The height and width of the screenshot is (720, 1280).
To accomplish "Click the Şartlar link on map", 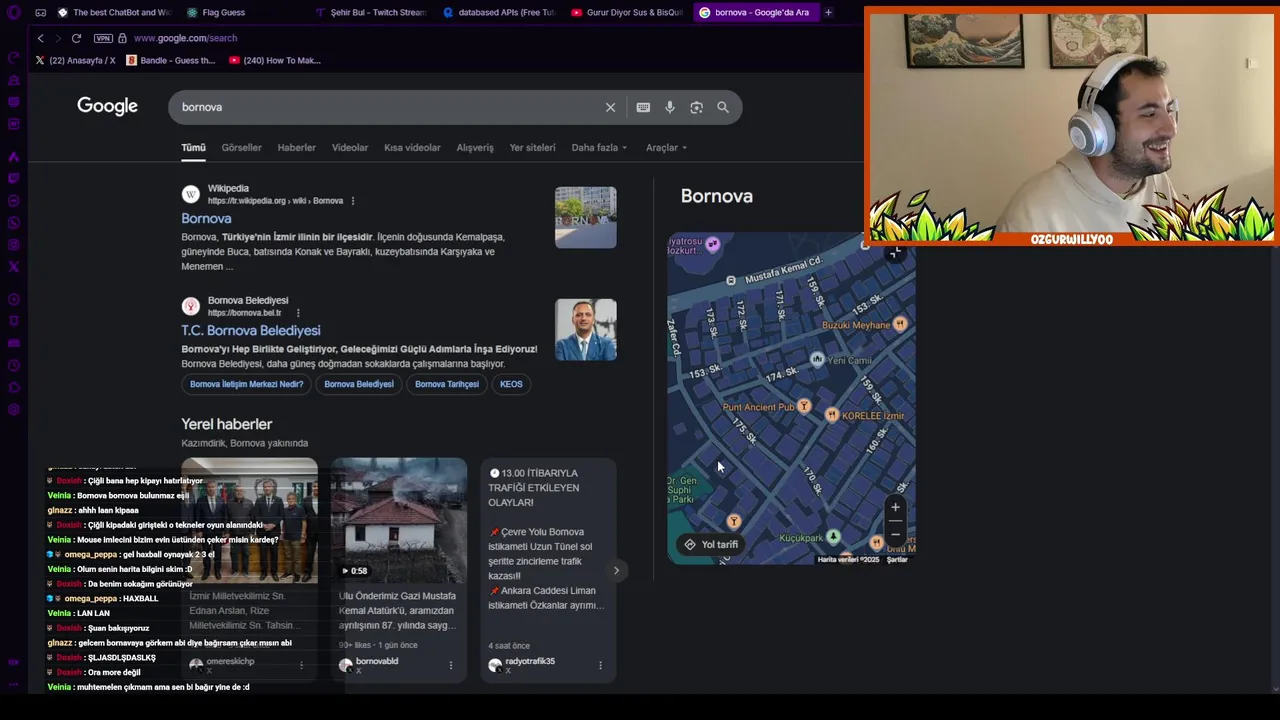I will 897,560.
